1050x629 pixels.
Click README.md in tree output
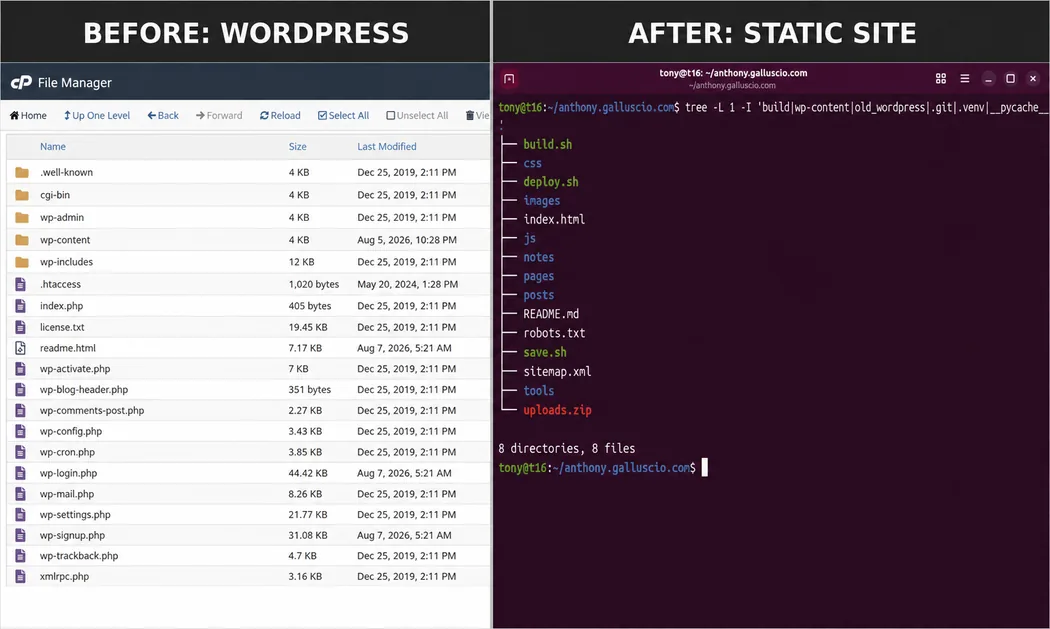(551, 313)
